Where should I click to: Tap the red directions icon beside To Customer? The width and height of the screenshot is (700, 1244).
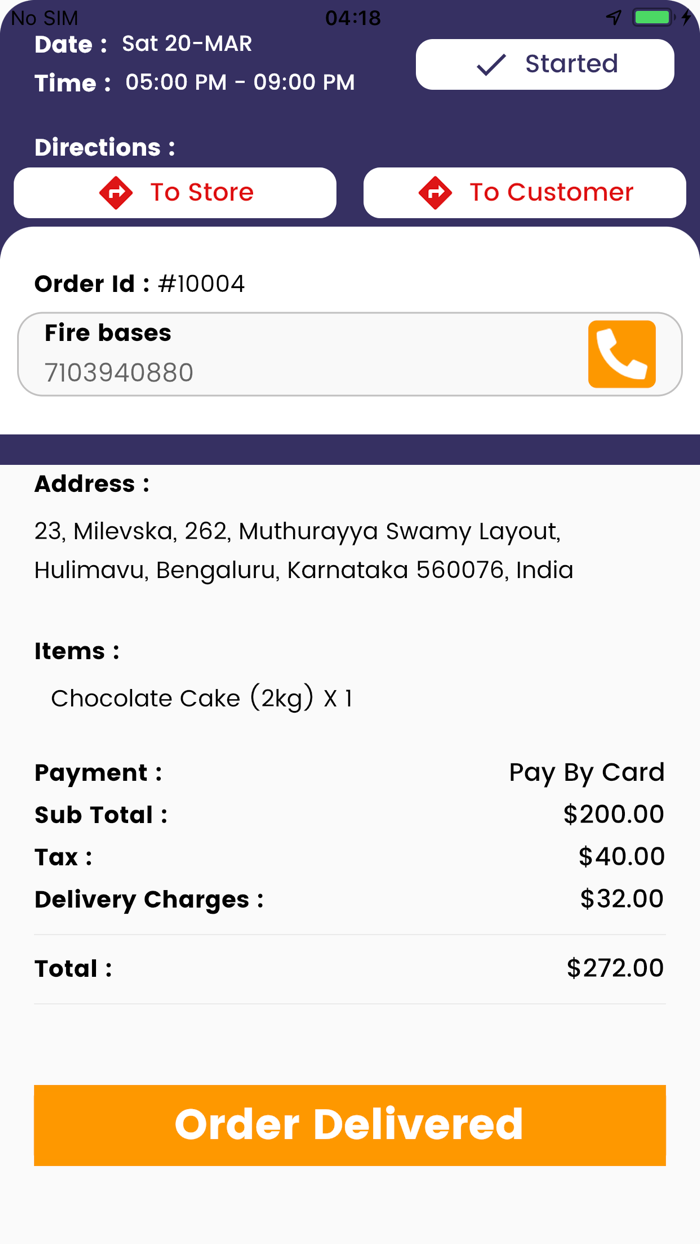point(437,192)
